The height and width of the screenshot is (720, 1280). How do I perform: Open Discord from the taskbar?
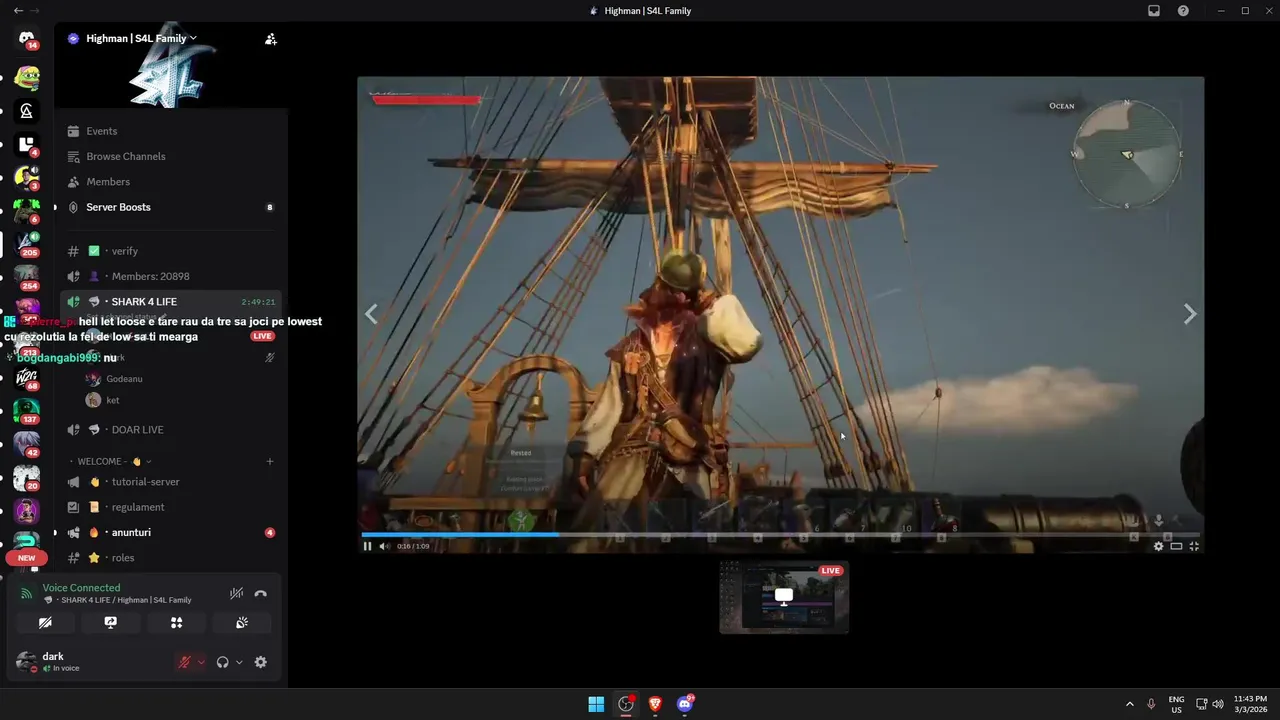(x=685, y=704)
